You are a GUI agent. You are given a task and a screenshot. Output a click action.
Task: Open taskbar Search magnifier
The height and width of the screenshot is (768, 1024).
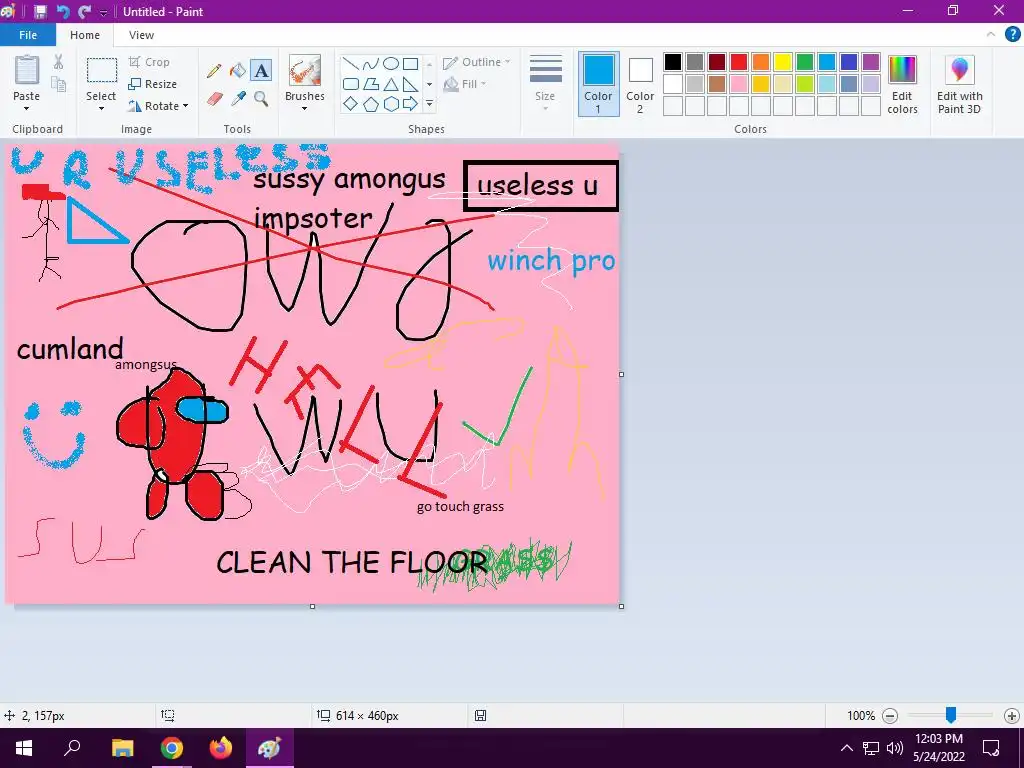[x=72, y=748]
